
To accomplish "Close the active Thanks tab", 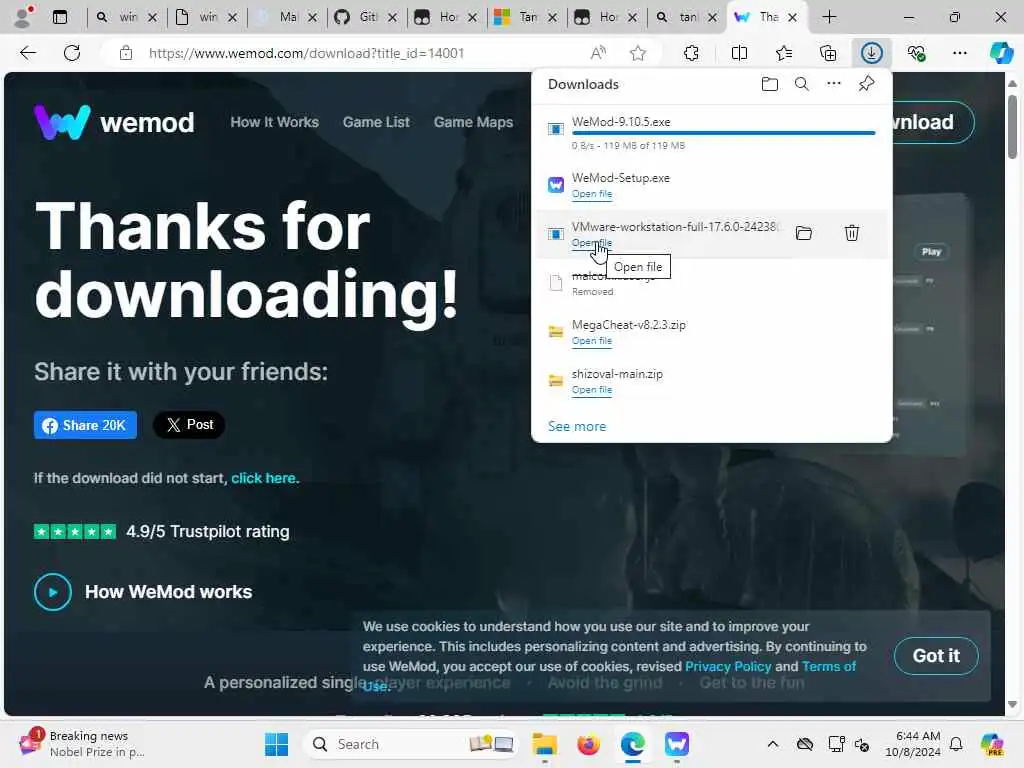I will coord(792,18).
